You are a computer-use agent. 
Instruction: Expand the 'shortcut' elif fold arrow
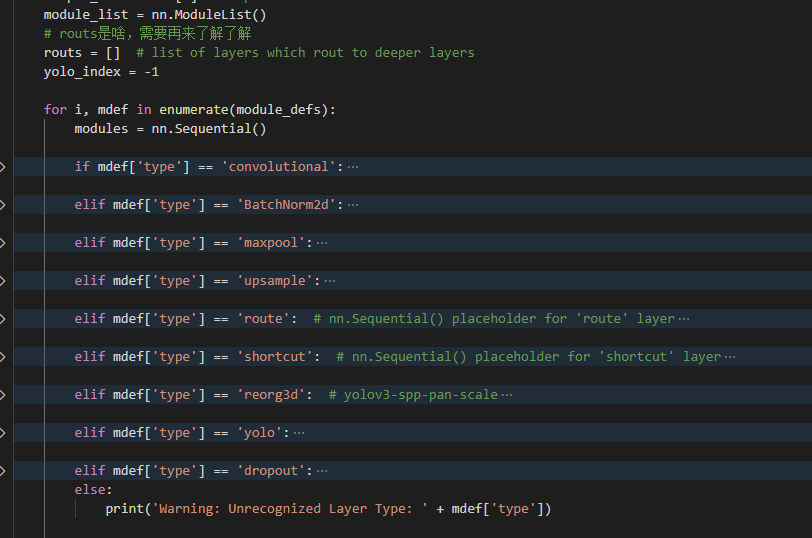click(x=3, y=357)
